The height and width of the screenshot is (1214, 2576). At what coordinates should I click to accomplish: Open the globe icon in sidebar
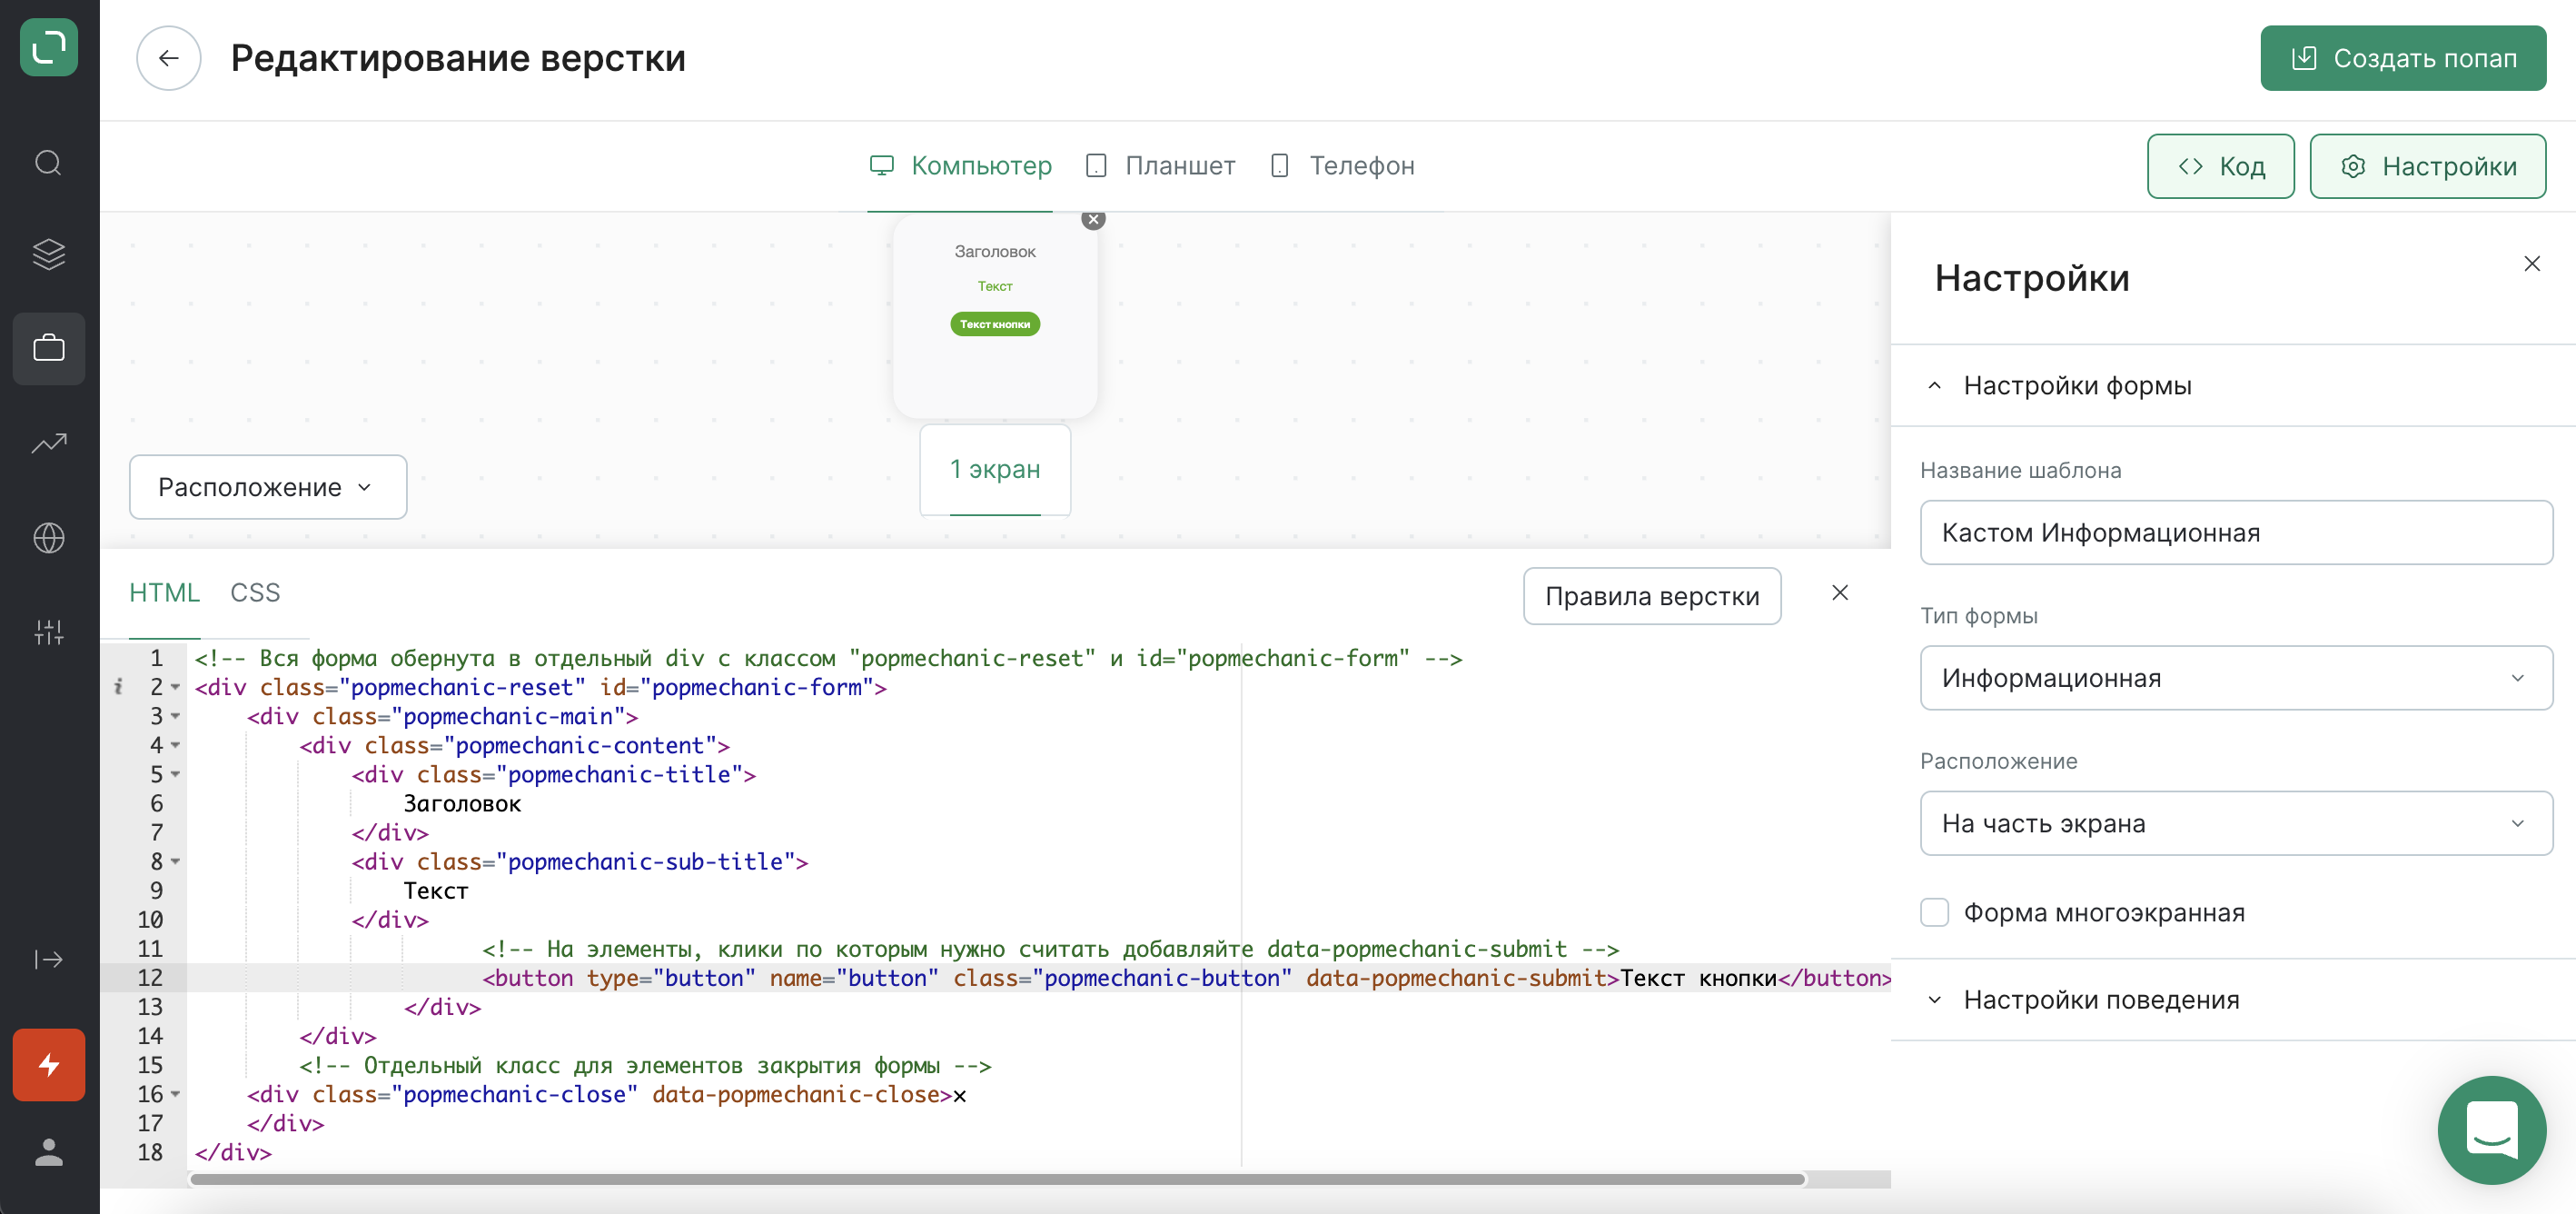pos(49,538)
